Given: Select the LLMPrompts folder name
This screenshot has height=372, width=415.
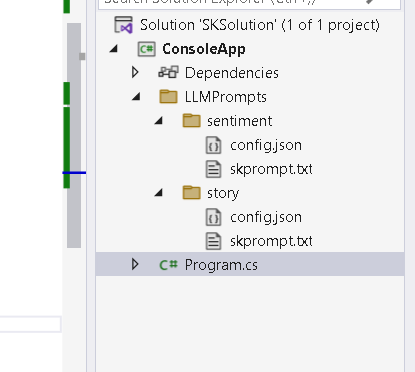Looking at the screenshot, I should click(226, 97).
